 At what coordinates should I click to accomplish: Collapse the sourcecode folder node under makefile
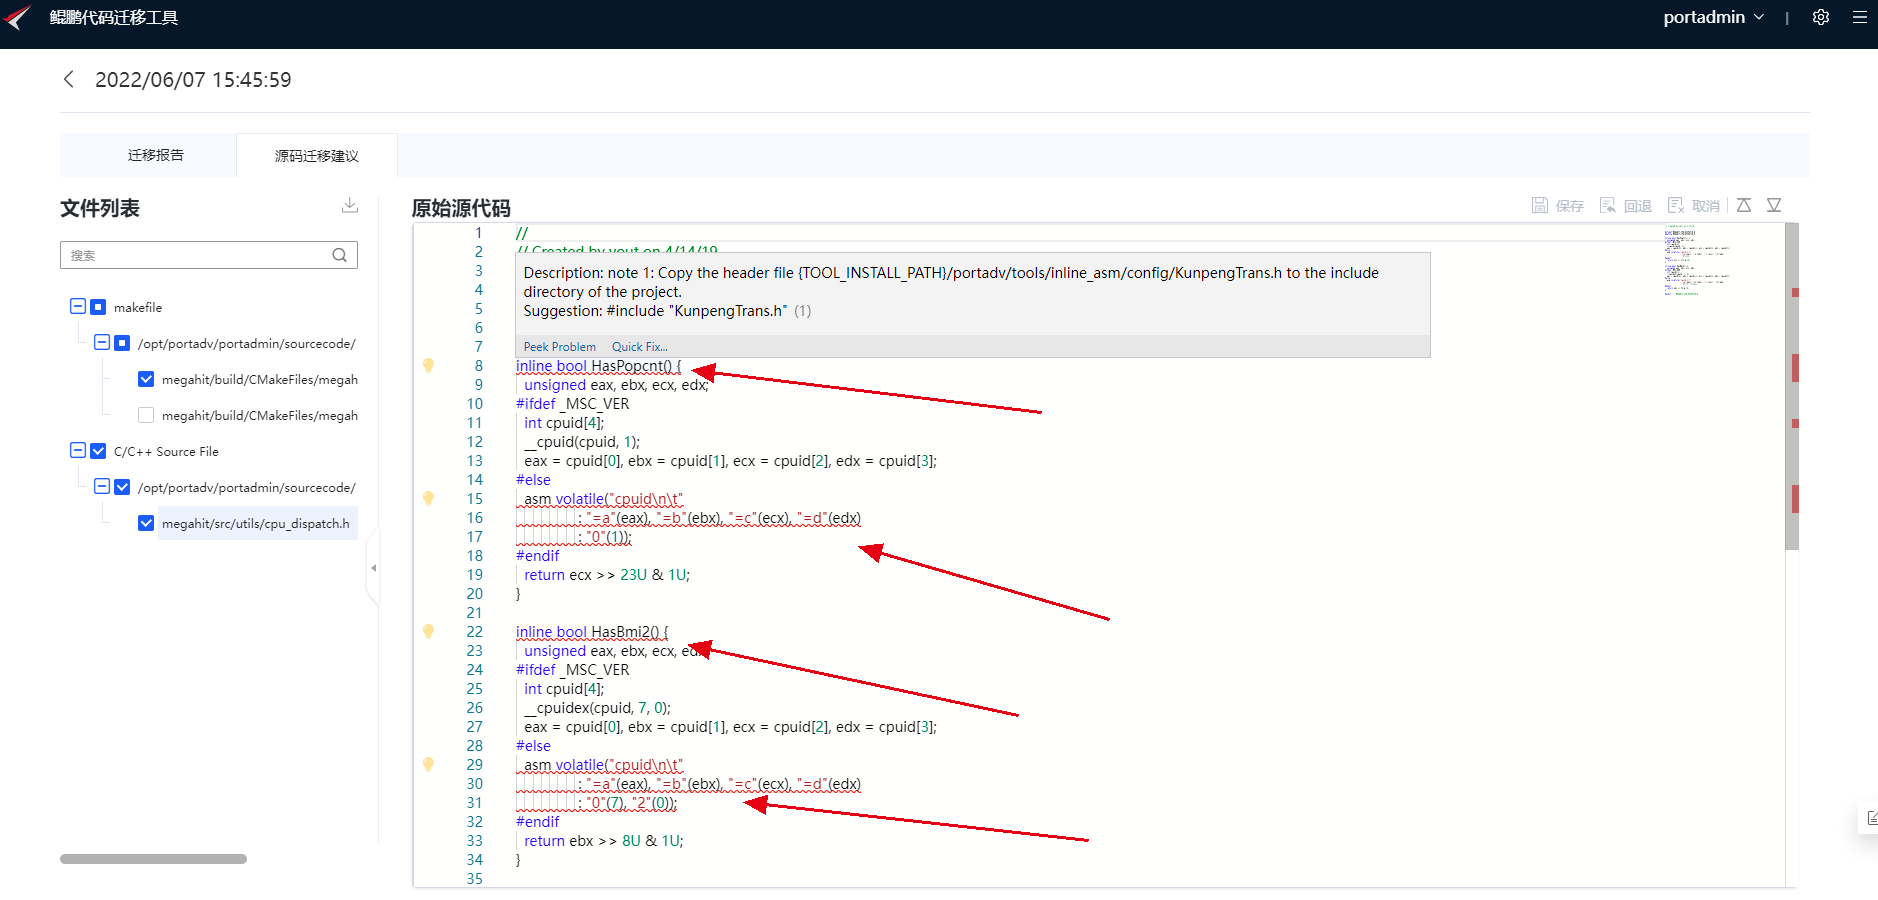pos(102,342)
